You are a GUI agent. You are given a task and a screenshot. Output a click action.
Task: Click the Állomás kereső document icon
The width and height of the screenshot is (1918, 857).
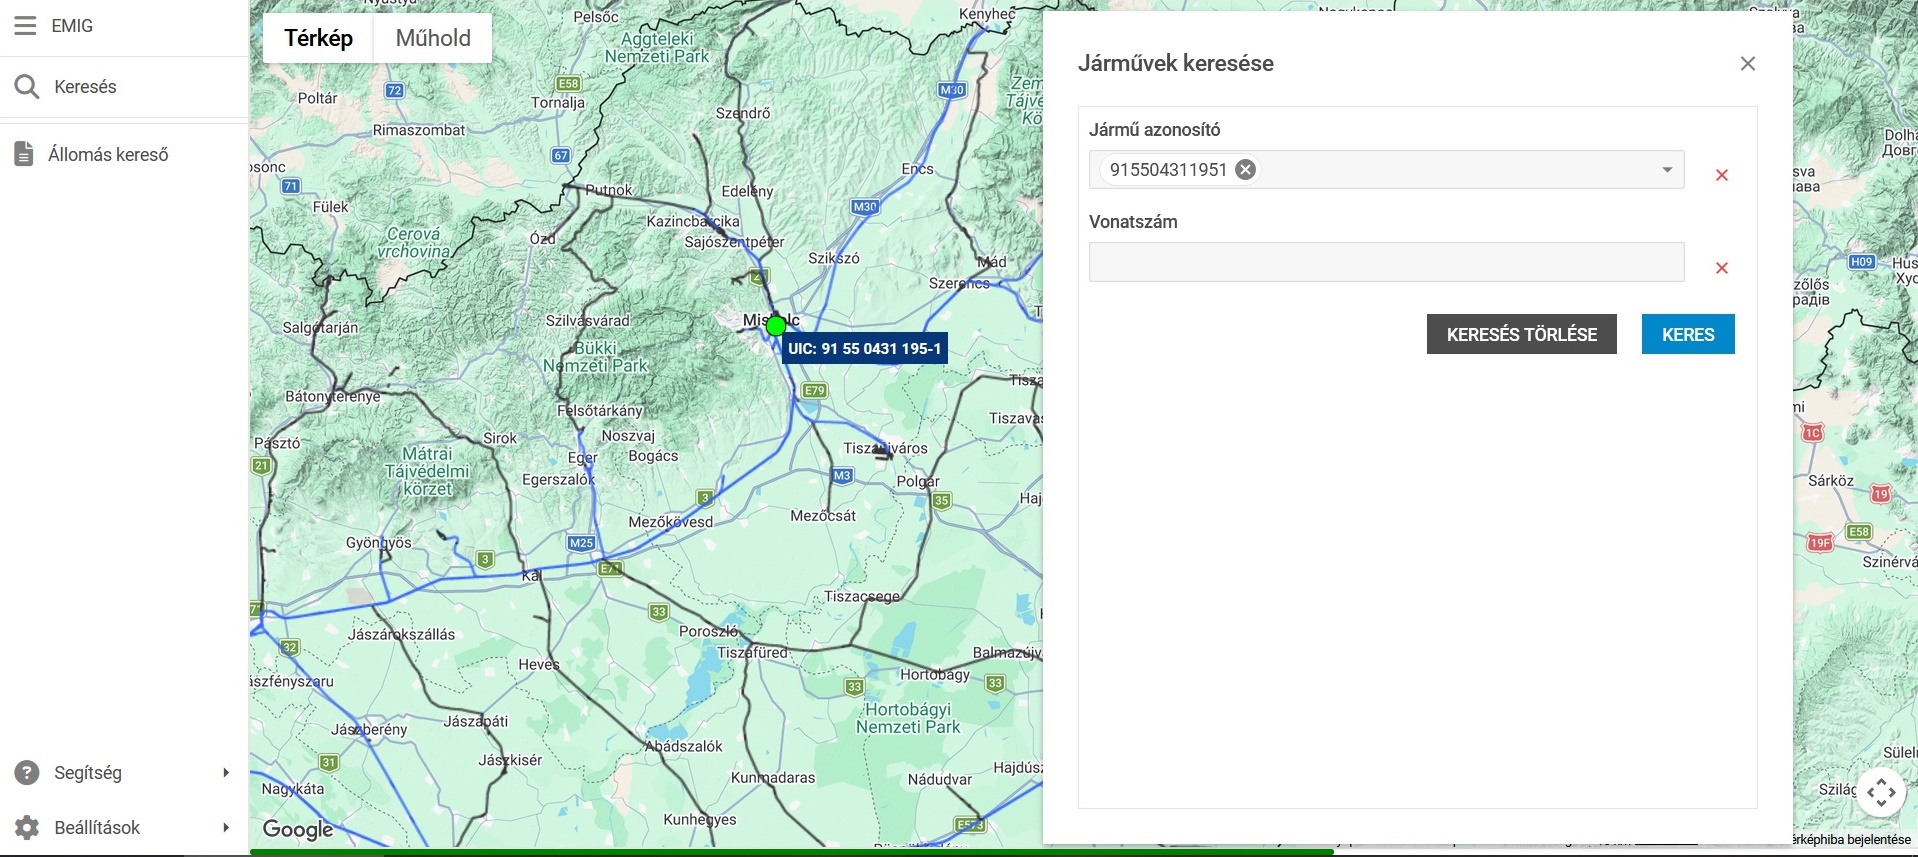23,154
